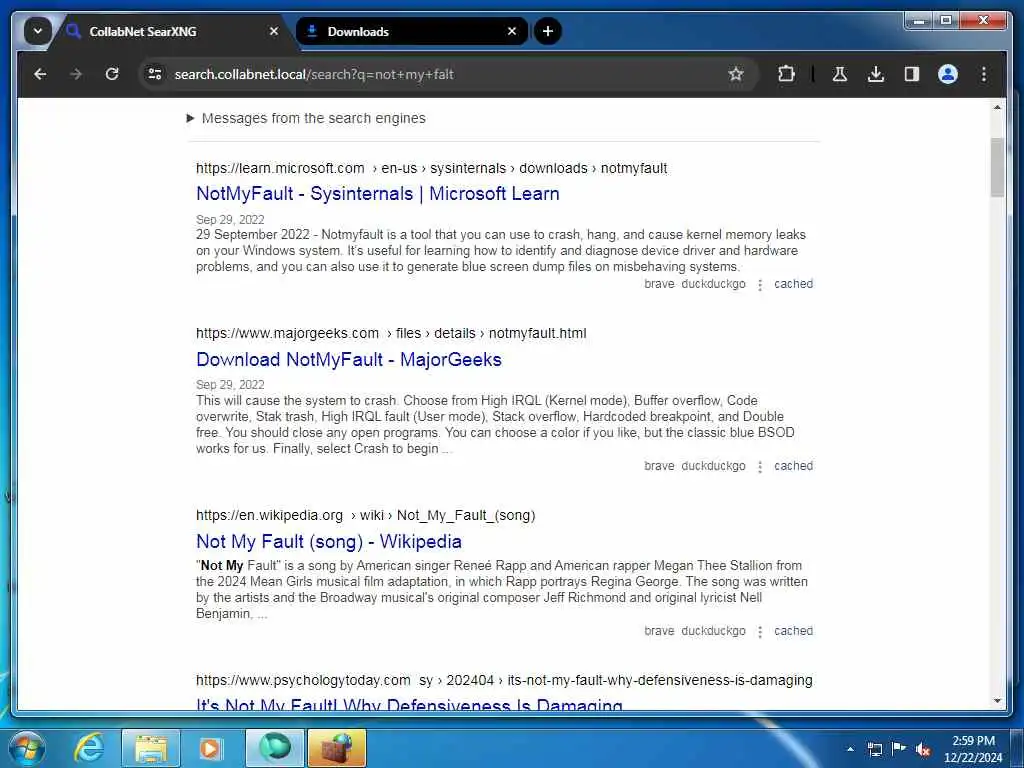This screenshot has height=768, width=1024.
Task: Switch to the Downloads tab
Action: 410,31
